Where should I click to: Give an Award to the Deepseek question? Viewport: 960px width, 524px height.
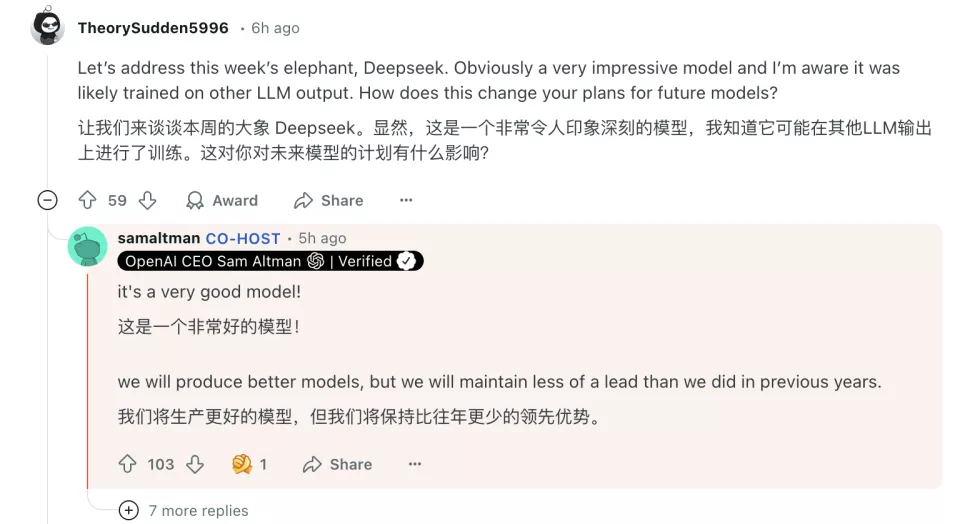tap(222, 200)
